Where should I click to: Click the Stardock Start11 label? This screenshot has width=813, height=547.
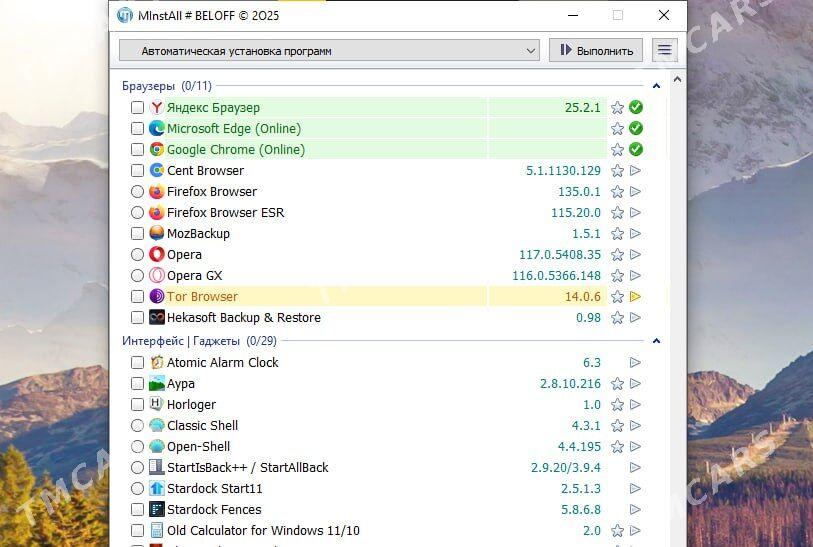[x=215, y=488]
